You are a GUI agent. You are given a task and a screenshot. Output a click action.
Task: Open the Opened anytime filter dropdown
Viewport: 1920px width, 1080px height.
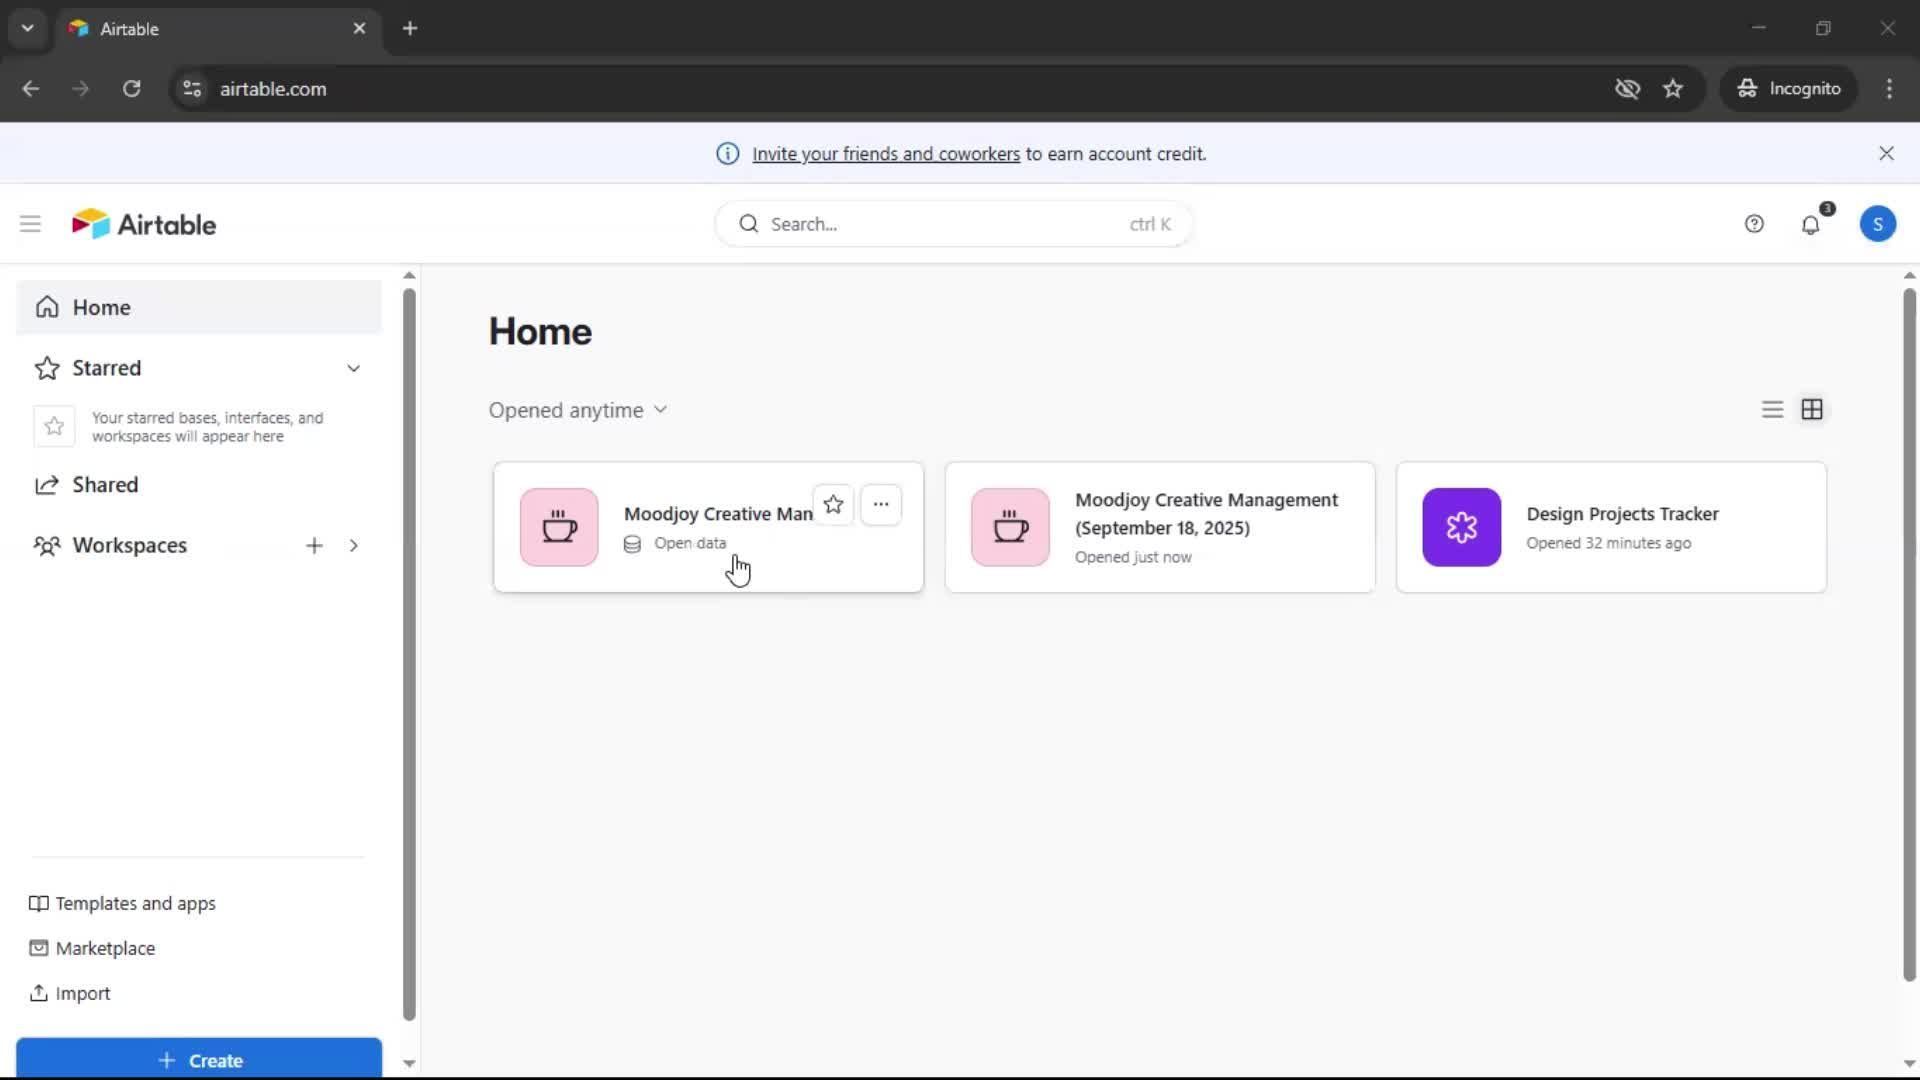coord(578,410)
